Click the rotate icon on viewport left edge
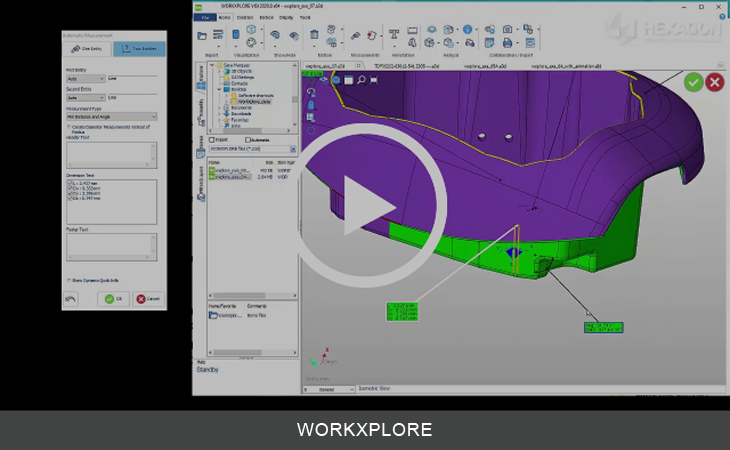This screenshot has height=450, width=730. pos(311,92)
